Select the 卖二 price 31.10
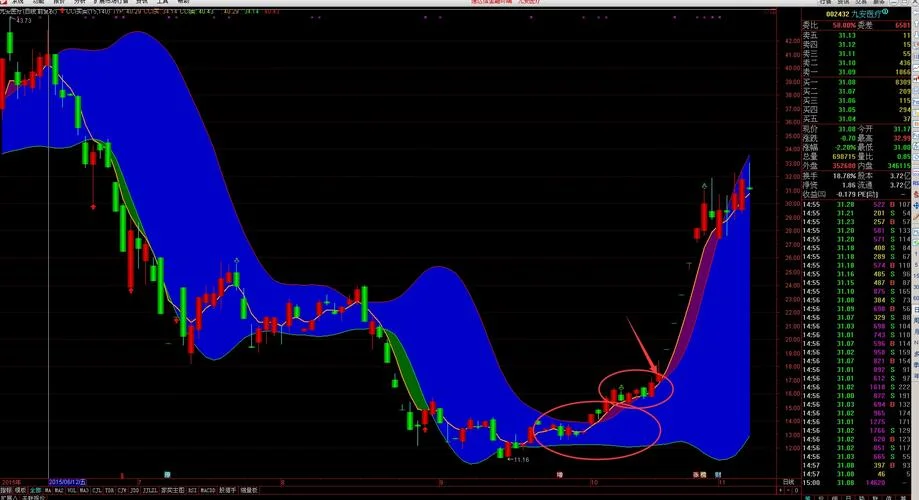This screenshot has height=500, width=919. tap(846, 63)
